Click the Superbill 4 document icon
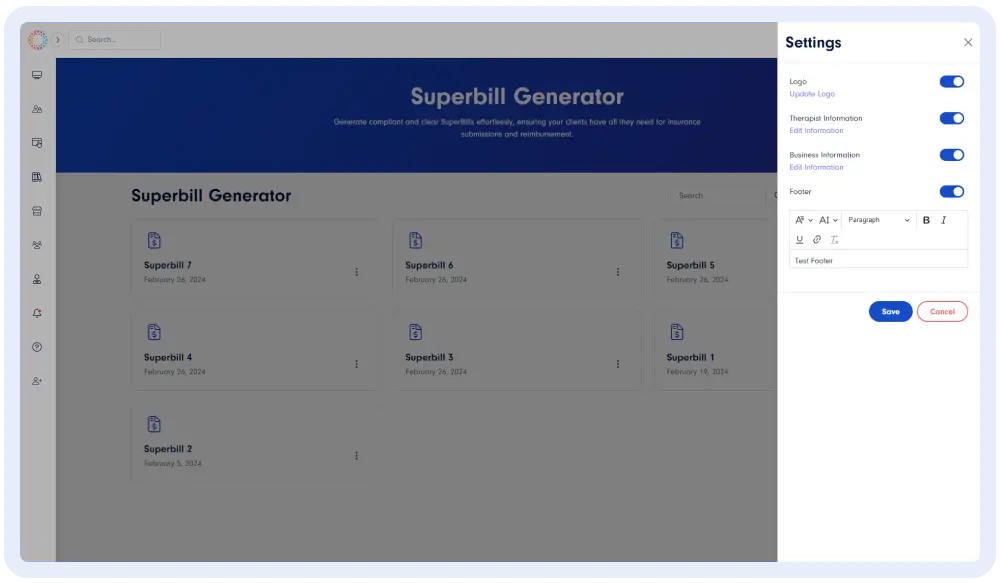Viewport: 1000px width, 583px height. point(154,332)
